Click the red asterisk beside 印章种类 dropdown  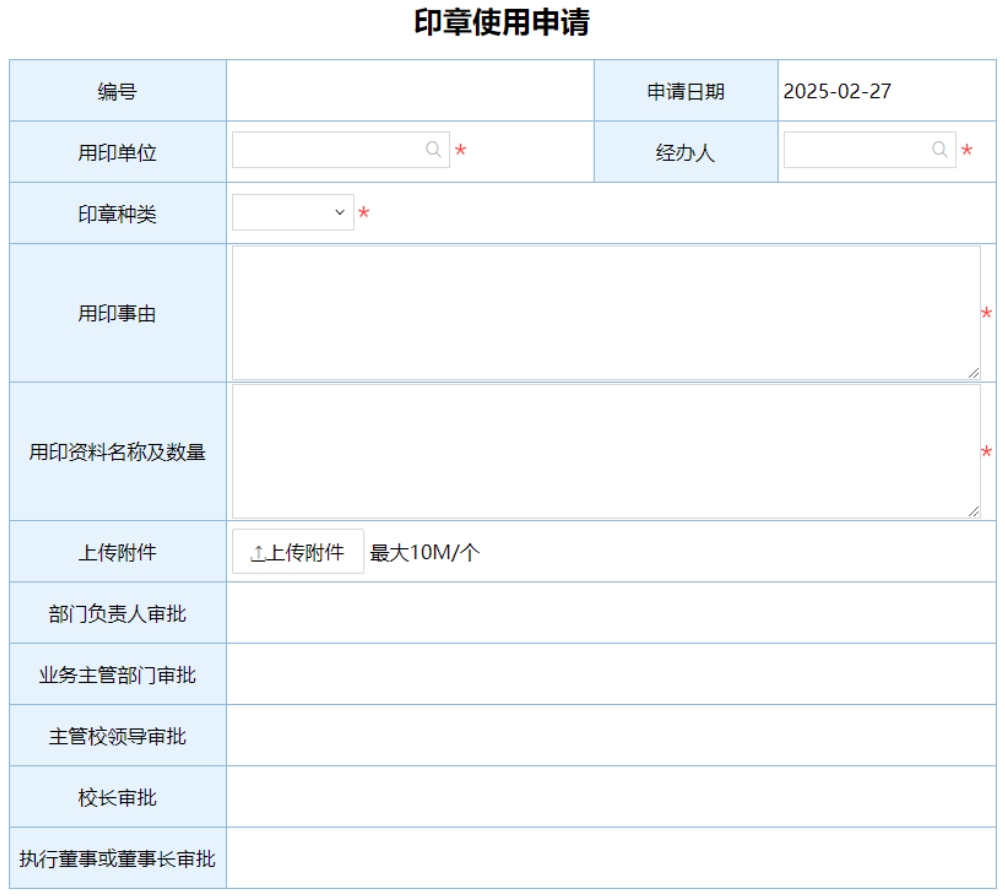[x=364, y=213]
